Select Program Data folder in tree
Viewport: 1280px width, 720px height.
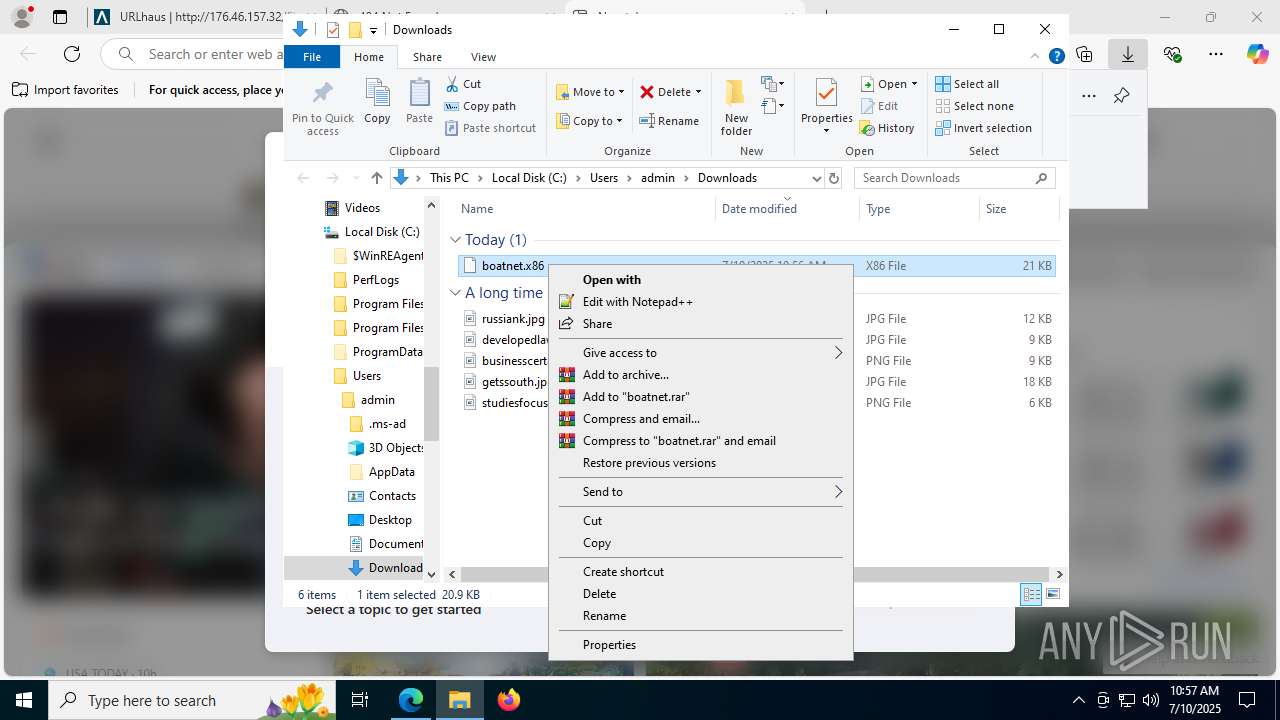pyautogui.click(x=387, y=352)
